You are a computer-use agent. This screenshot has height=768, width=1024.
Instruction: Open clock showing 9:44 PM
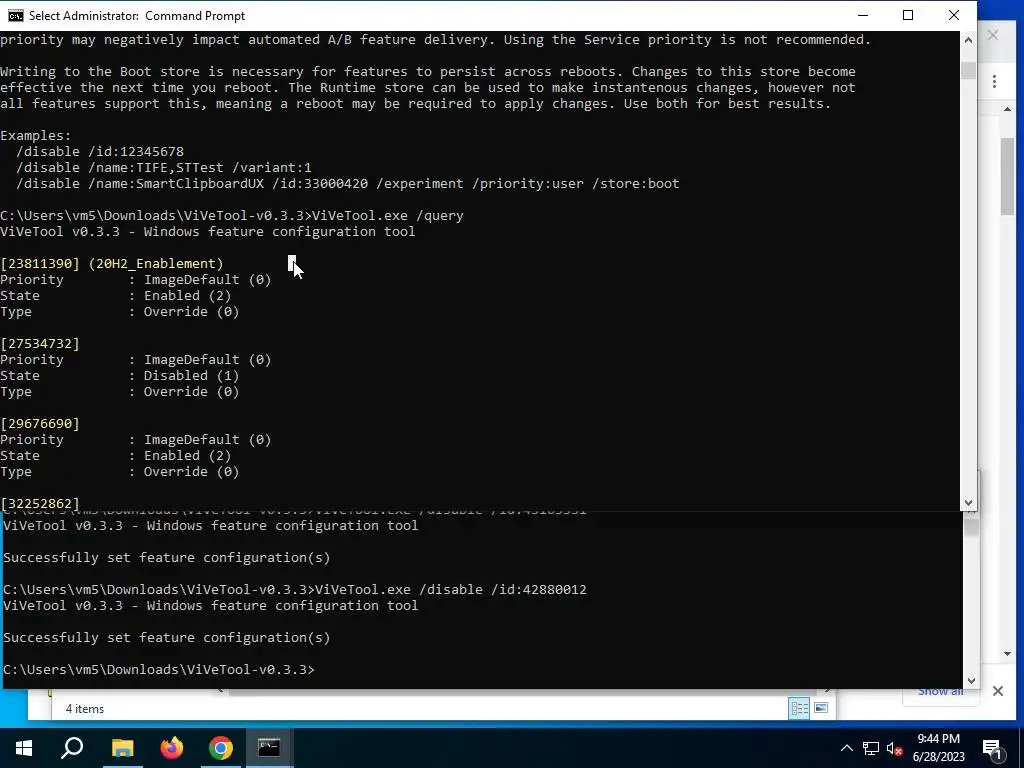(x=938, y=748)
